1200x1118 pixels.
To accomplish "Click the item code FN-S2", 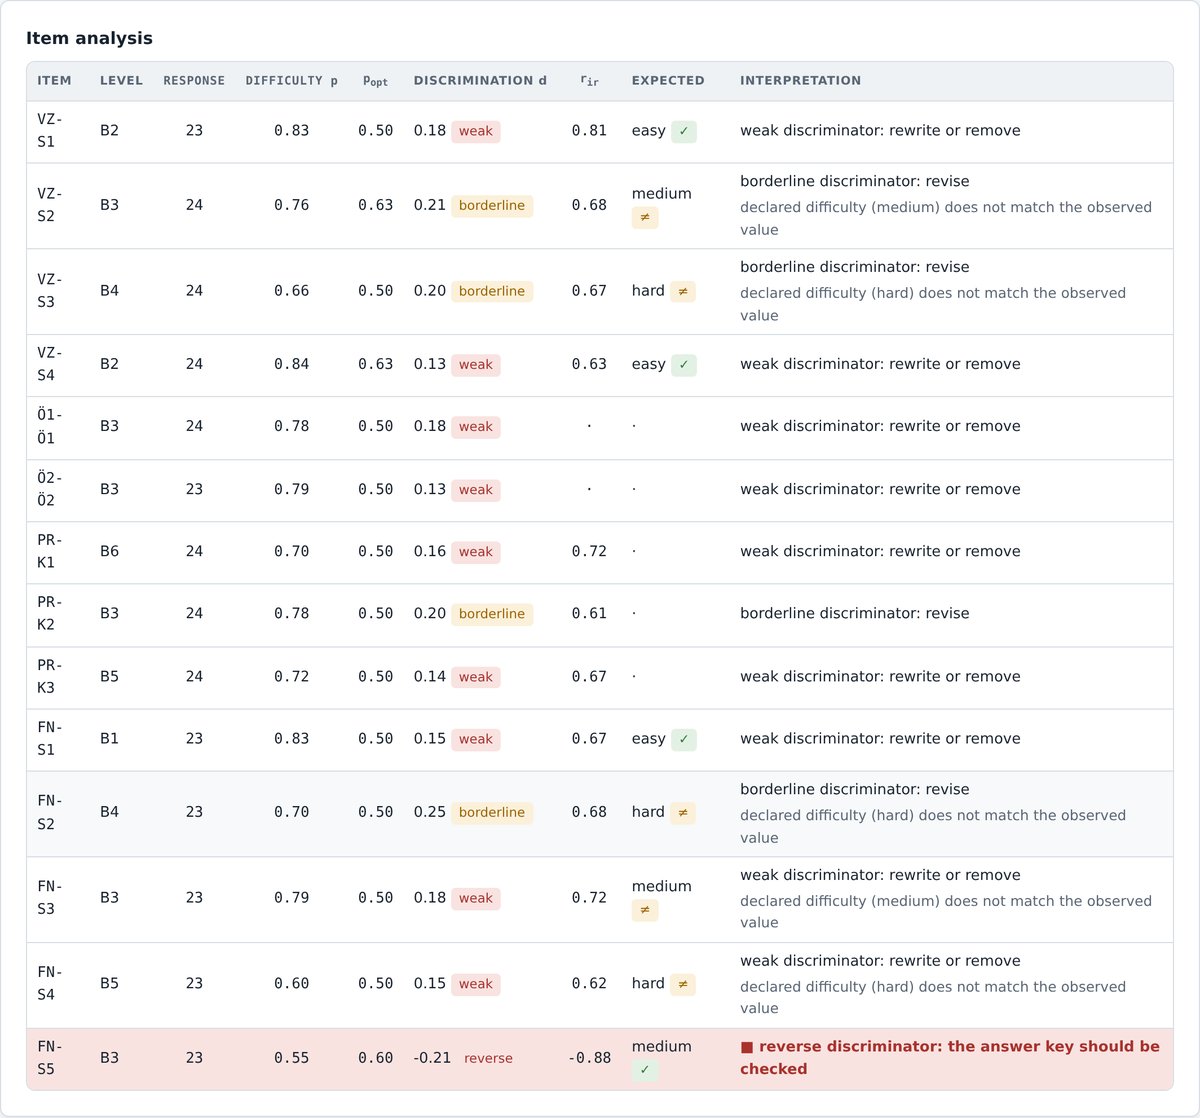I will (x=50, y=813).
